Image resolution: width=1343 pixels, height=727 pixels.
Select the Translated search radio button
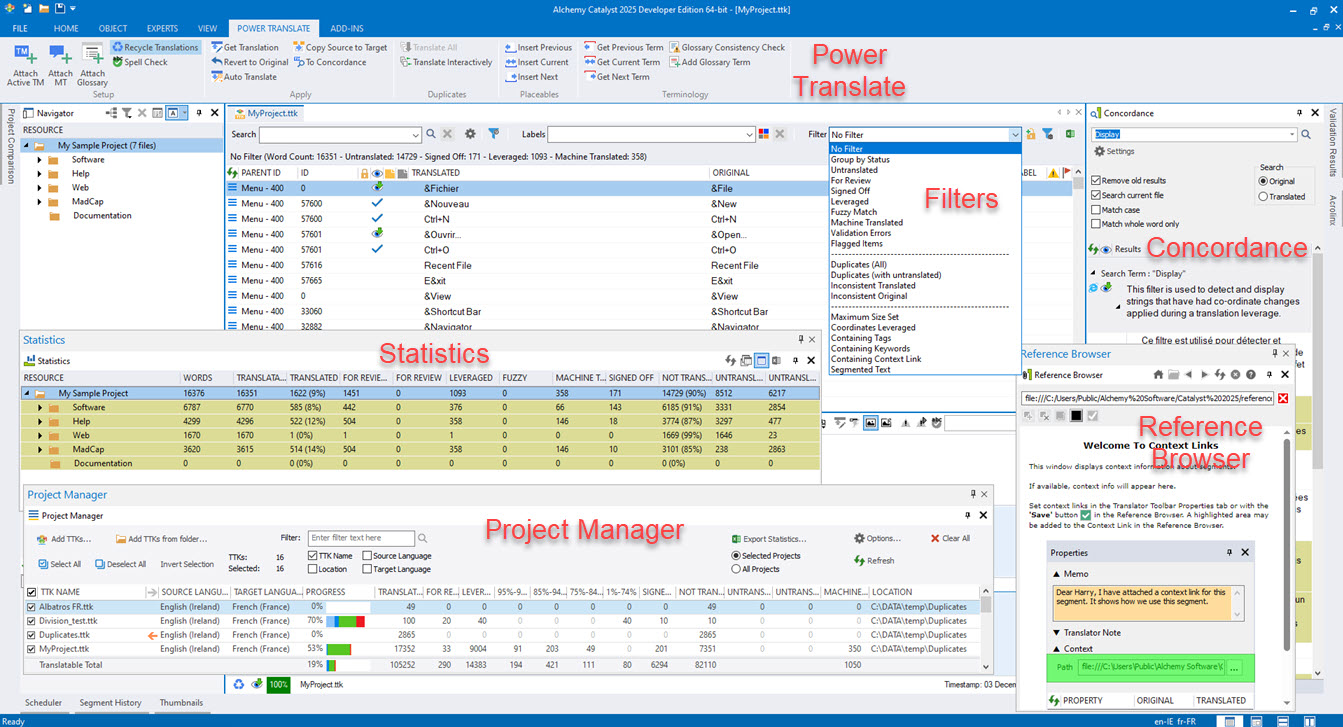pos(1263,196)
